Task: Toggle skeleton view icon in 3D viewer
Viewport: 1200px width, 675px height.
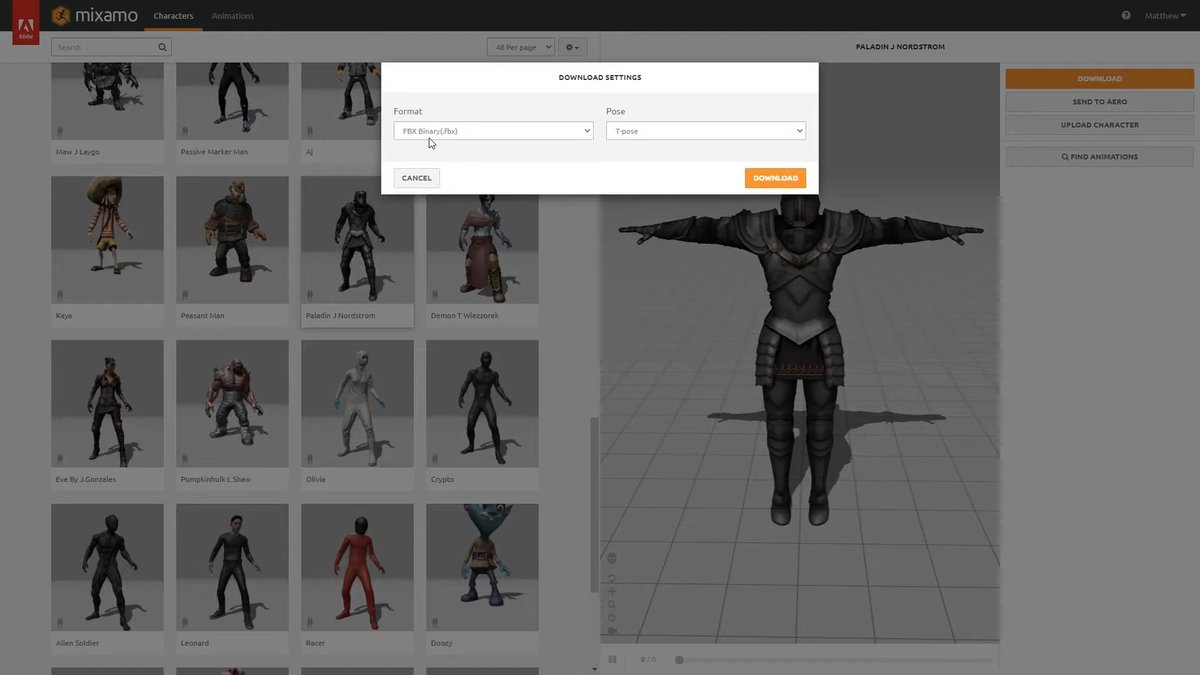Action: (x=612, y=558)
